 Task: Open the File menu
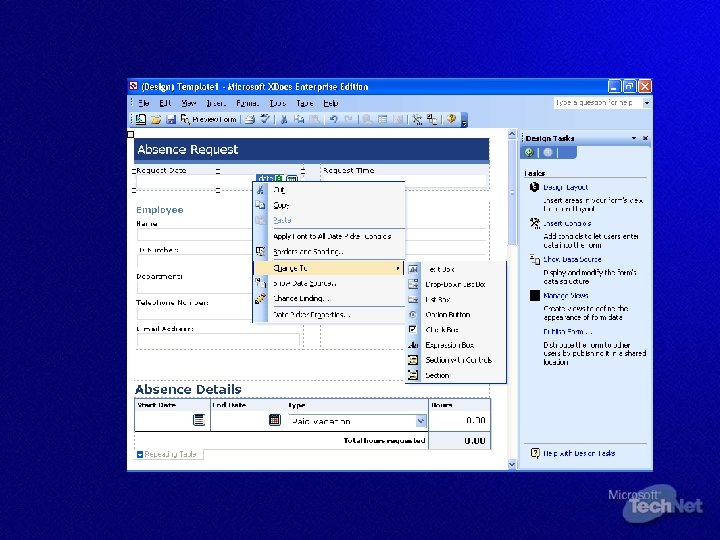(144, 103)
